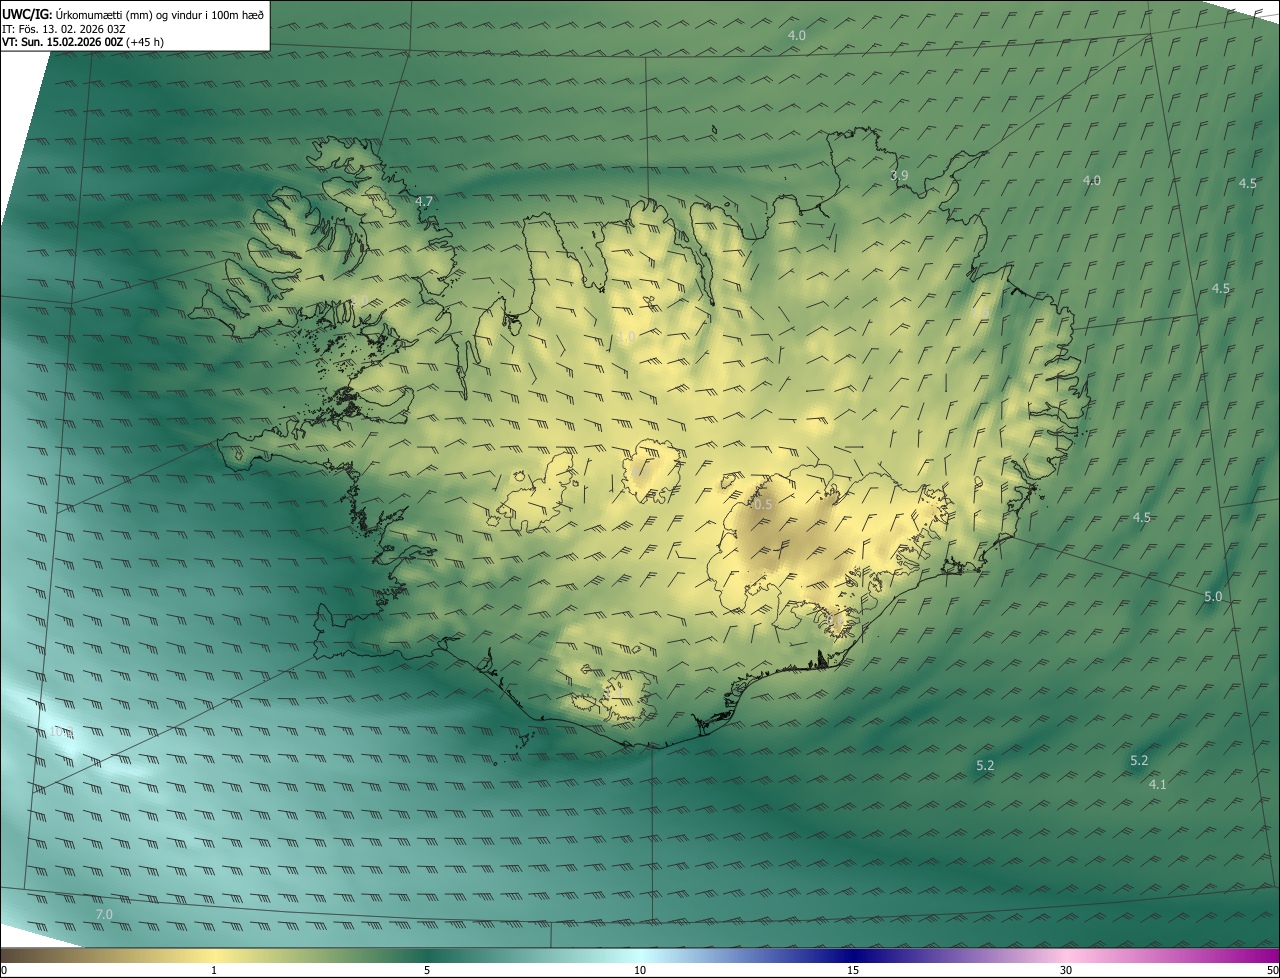1280x978 pixels.
Task: Click the colorbar tick label '1'
Action: [x=214, y=970]
